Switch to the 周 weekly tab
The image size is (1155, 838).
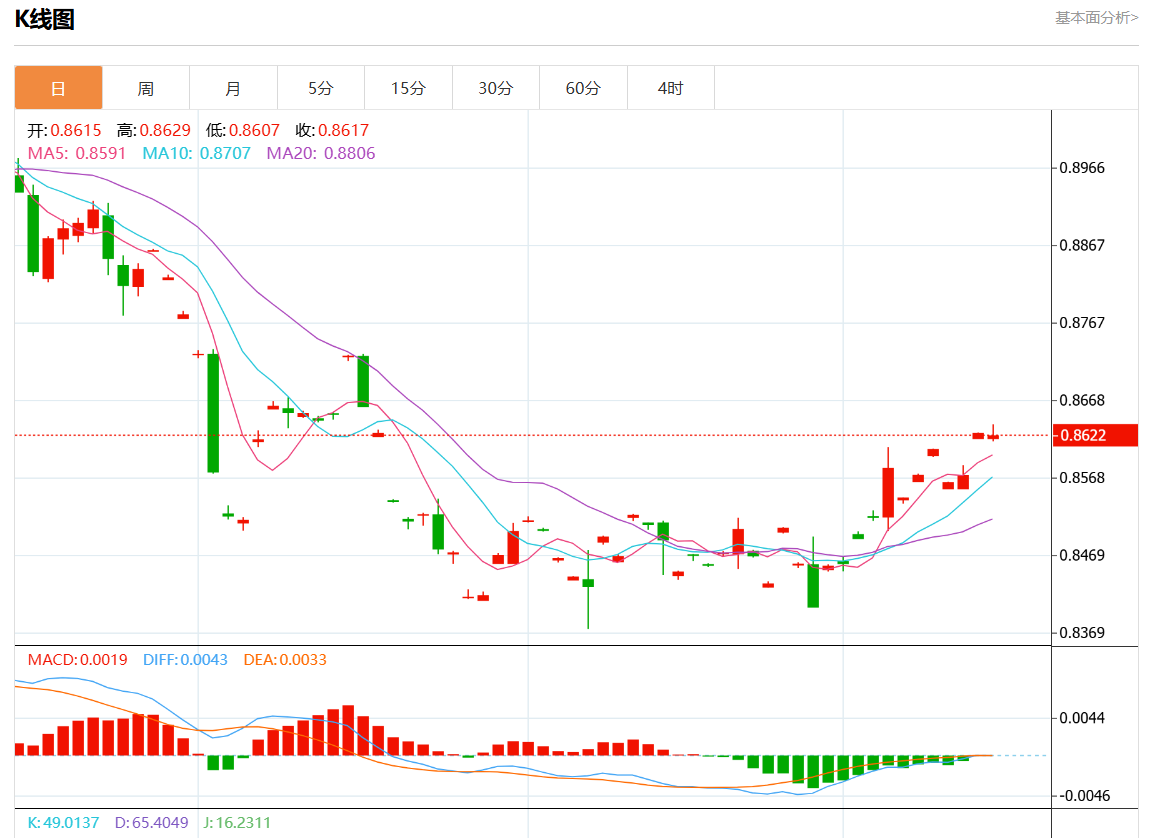pyautogui.click(x=146, y=88)
